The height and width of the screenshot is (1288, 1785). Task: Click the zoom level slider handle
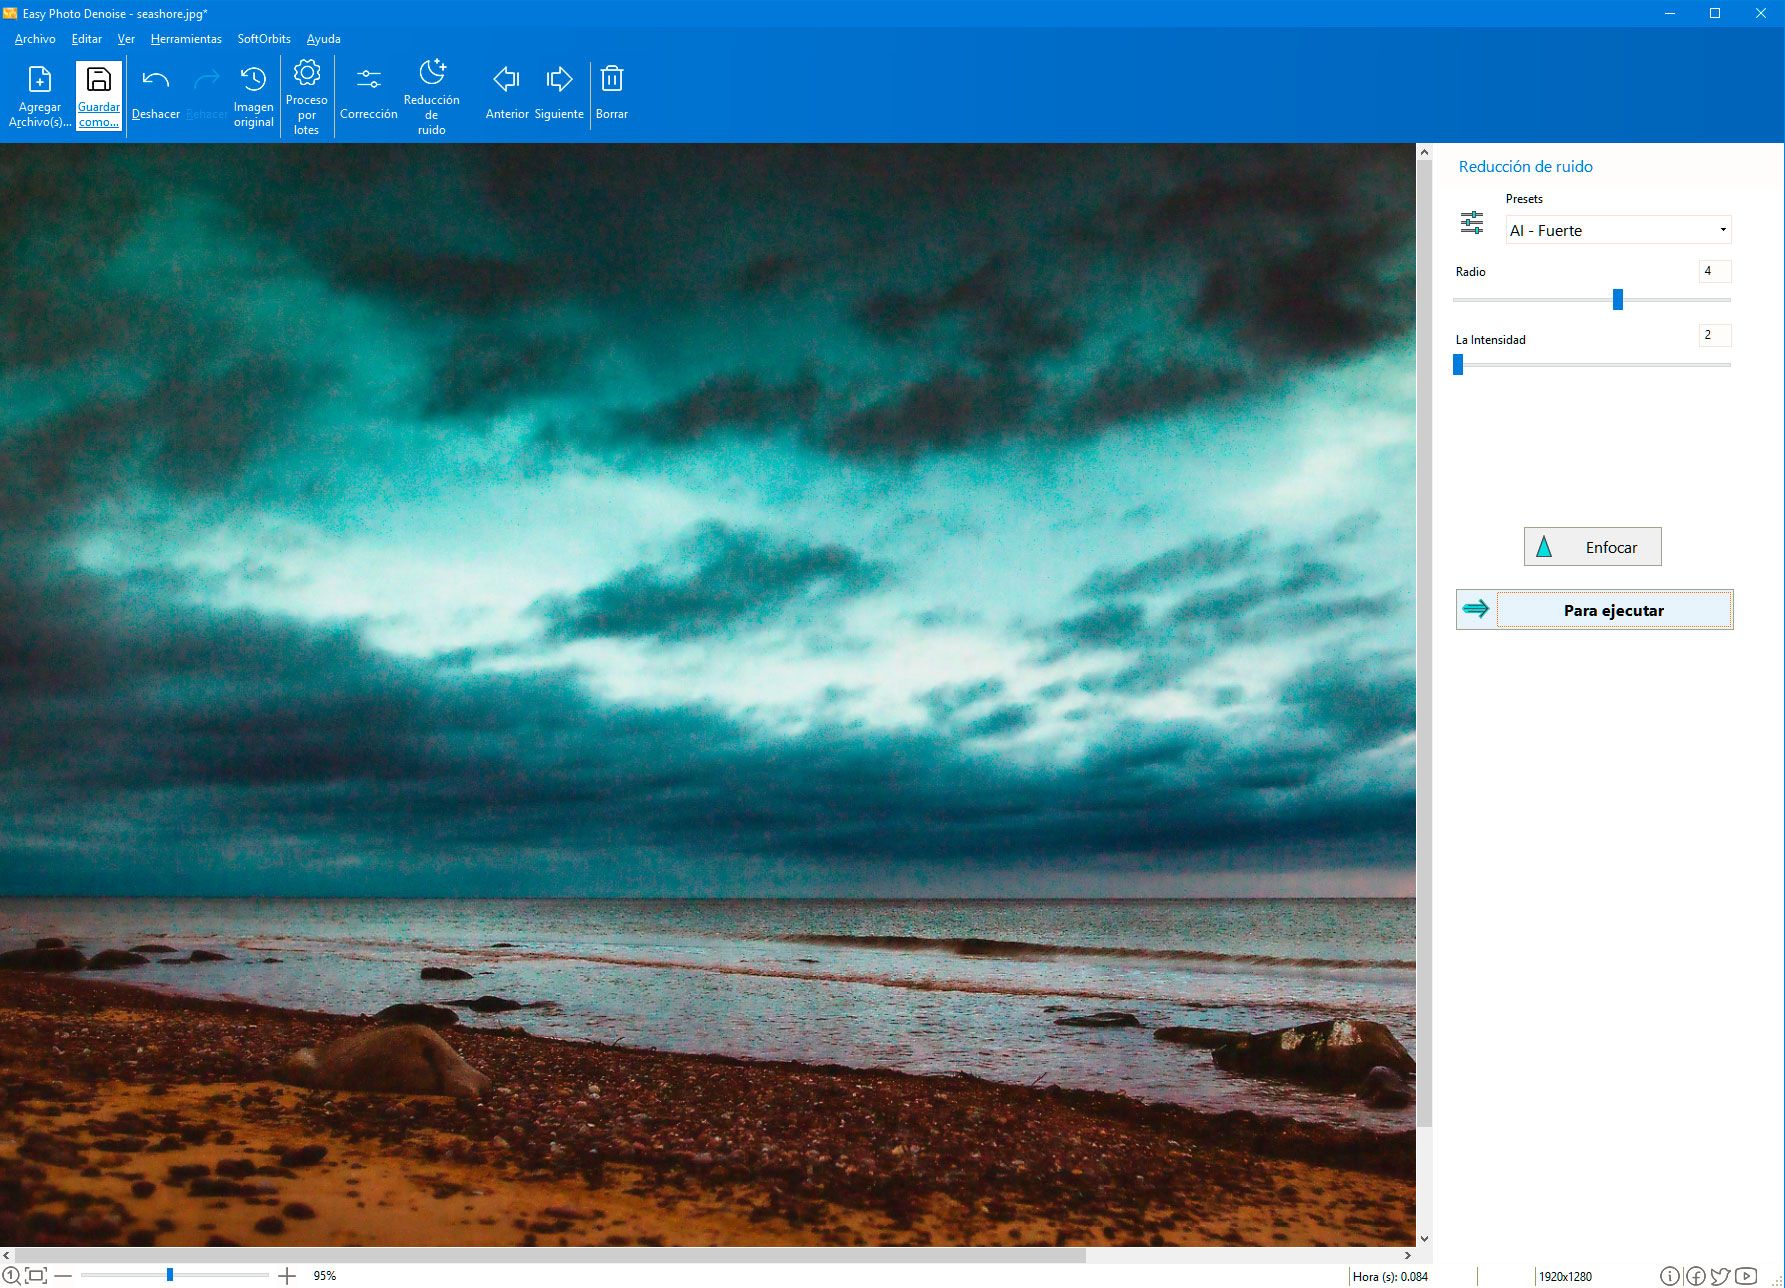tap(170, 1275)
